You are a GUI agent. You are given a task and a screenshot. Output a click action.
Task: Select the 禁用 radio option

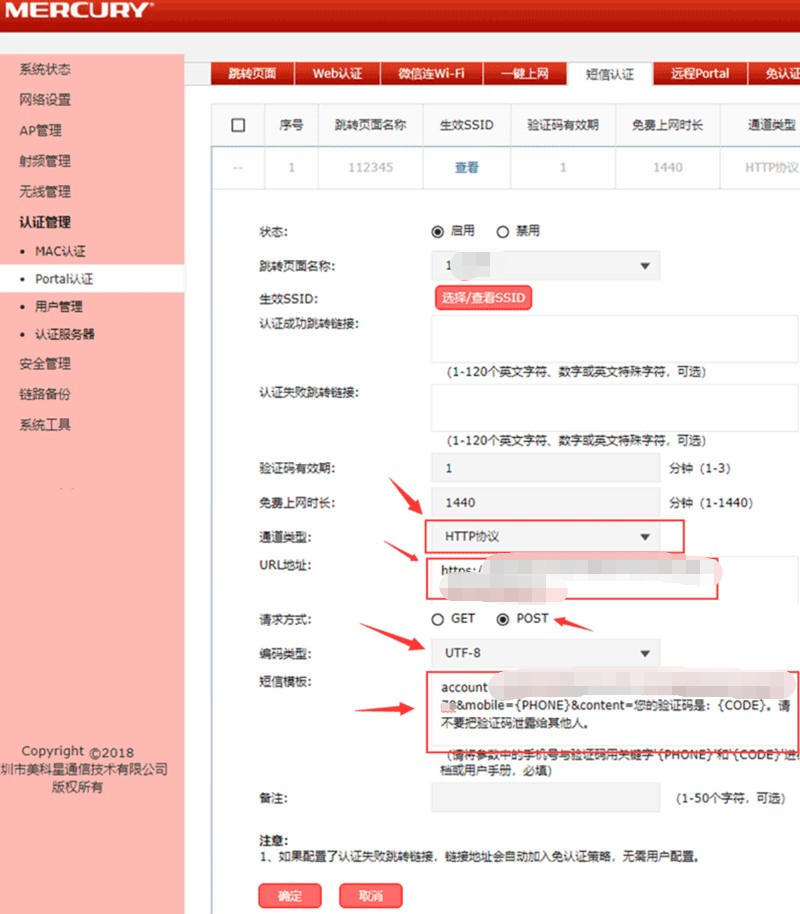[x=503, y=230]
